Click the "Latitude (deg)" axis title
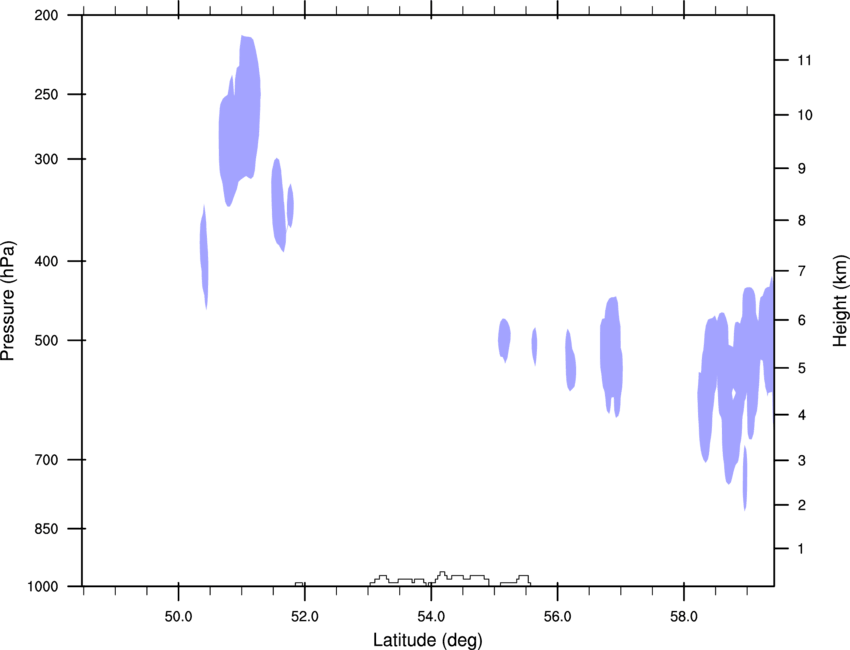This screenshot has height=650, width=850. point(427,640)
